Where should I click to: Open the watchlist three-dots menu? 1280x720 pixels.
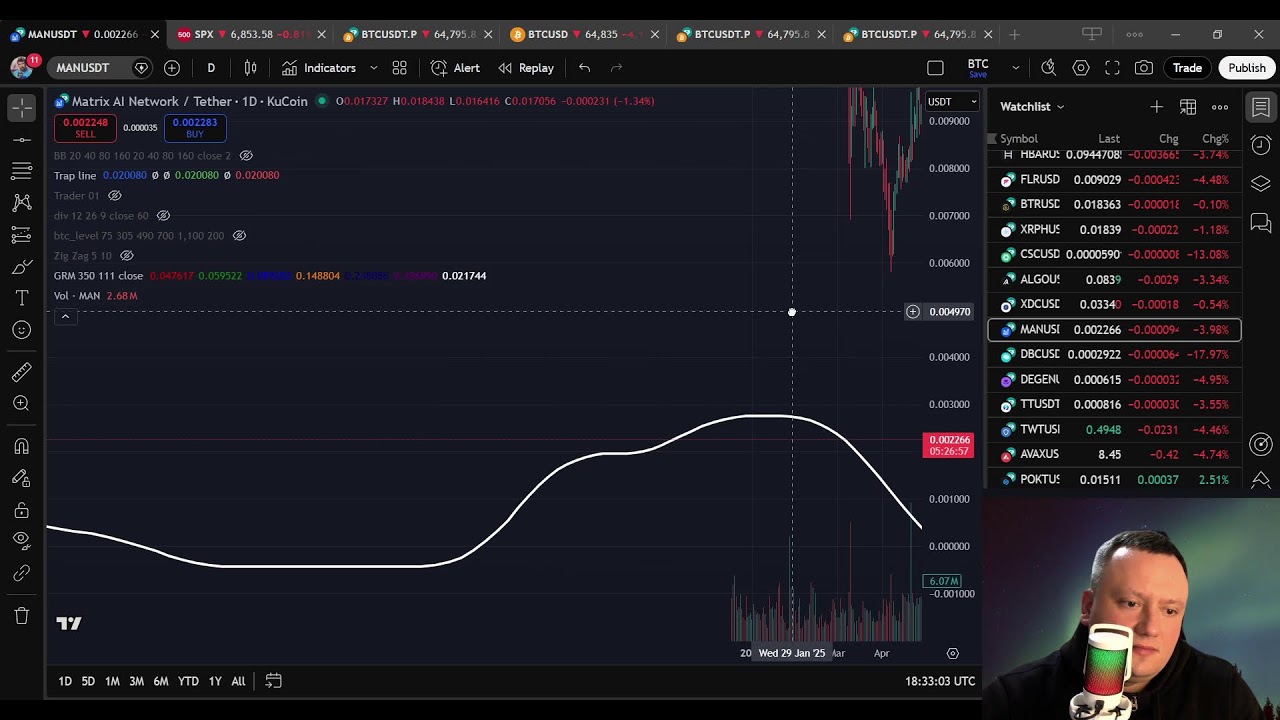pos(1220,107)
